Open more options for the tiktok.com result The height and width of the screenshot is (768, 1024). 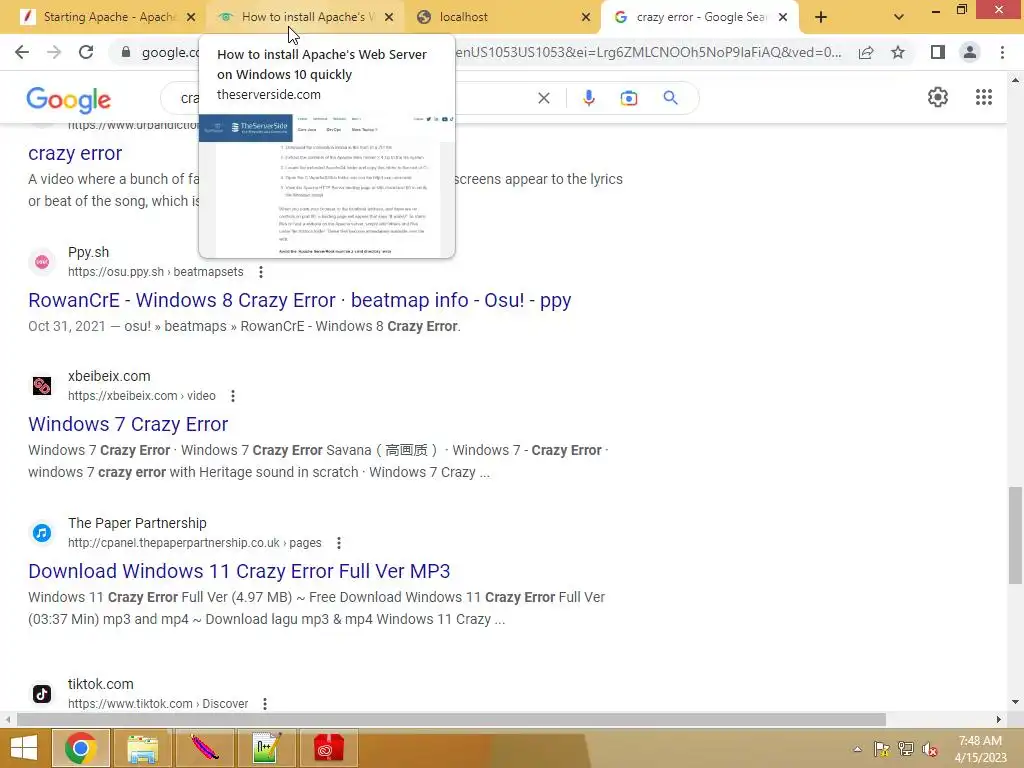click(x=264, y=704)
